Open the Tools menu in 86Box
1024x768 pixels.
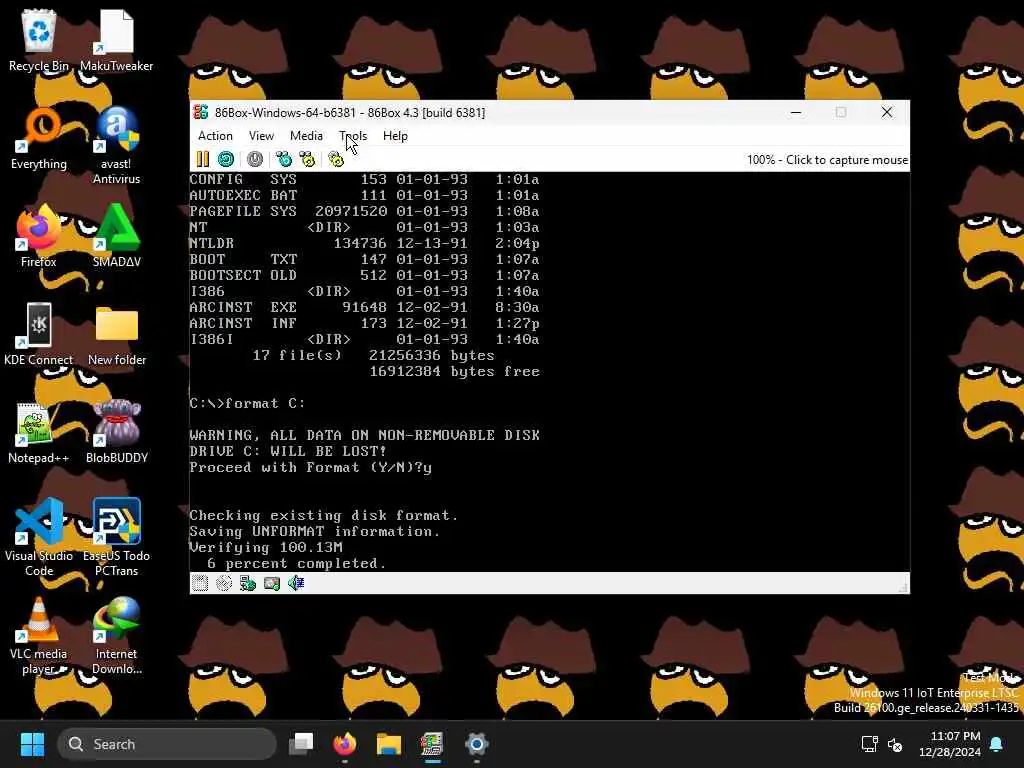[x=353, y=136]
